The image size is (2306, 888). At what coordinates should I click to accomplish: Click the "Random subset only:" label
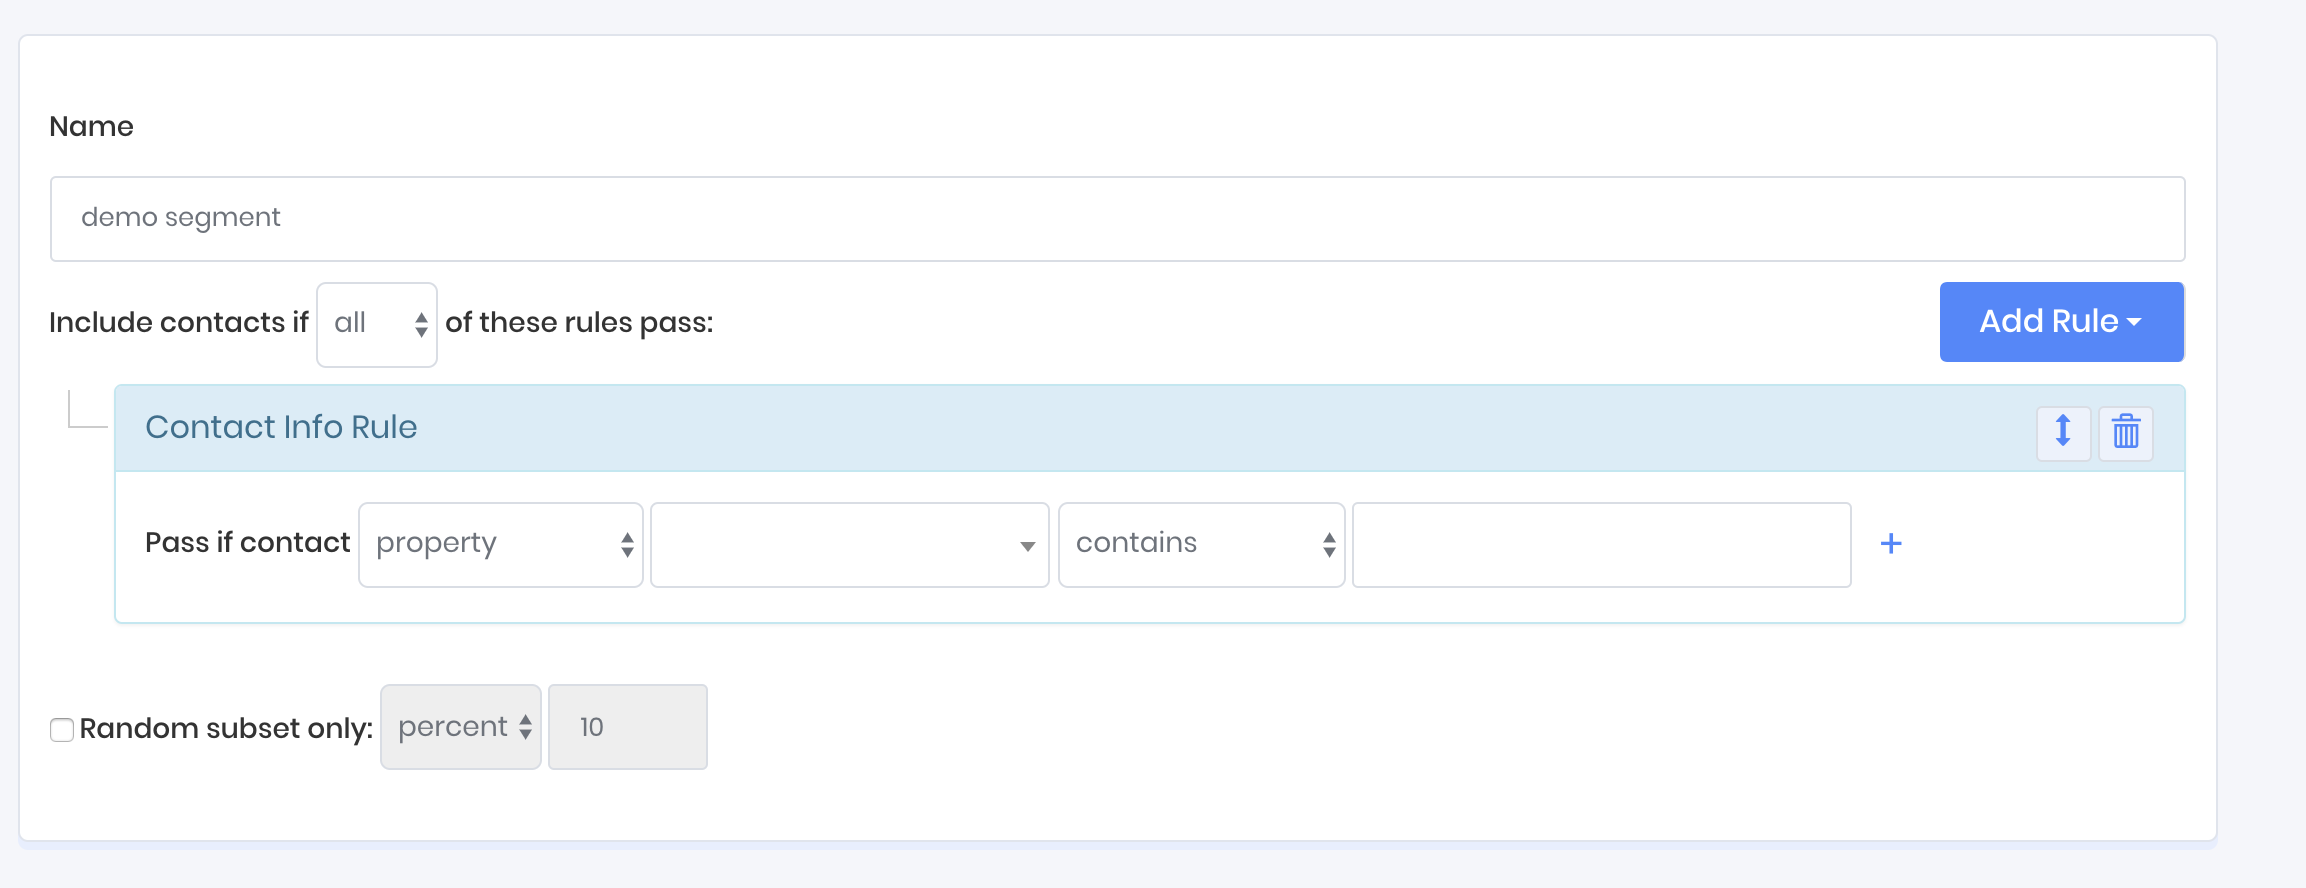tap(226, 729)
